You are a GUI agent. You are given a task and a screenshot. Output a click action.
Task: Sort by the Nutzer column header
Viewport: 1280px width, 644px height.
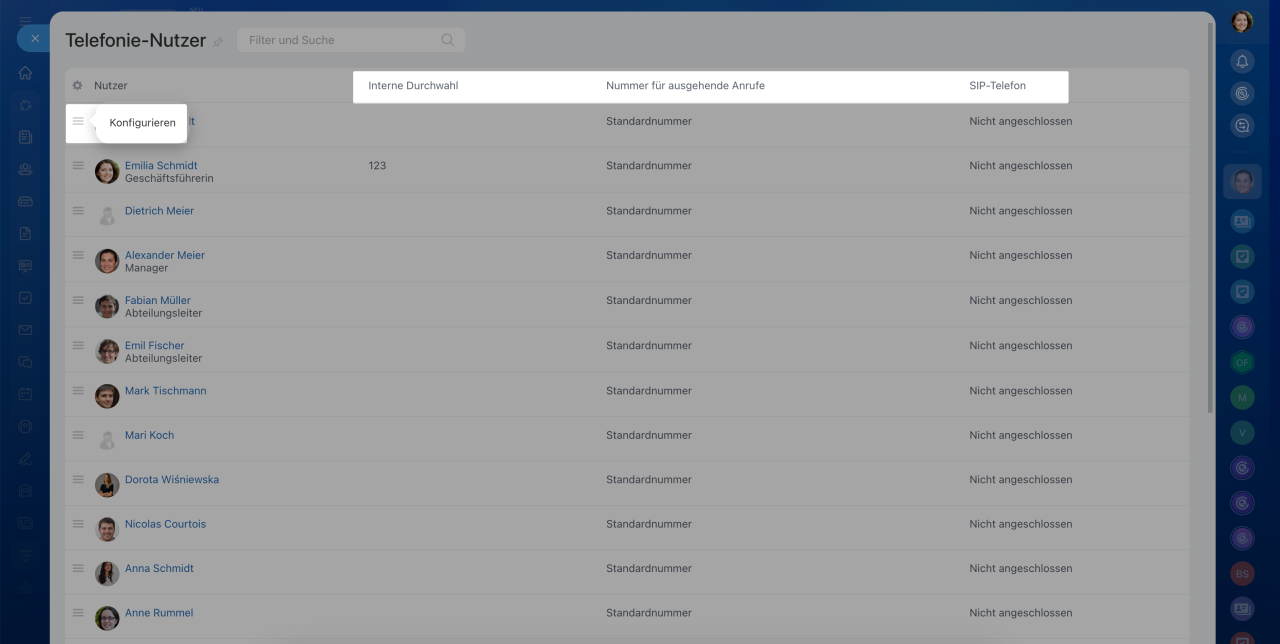[111, 86]
